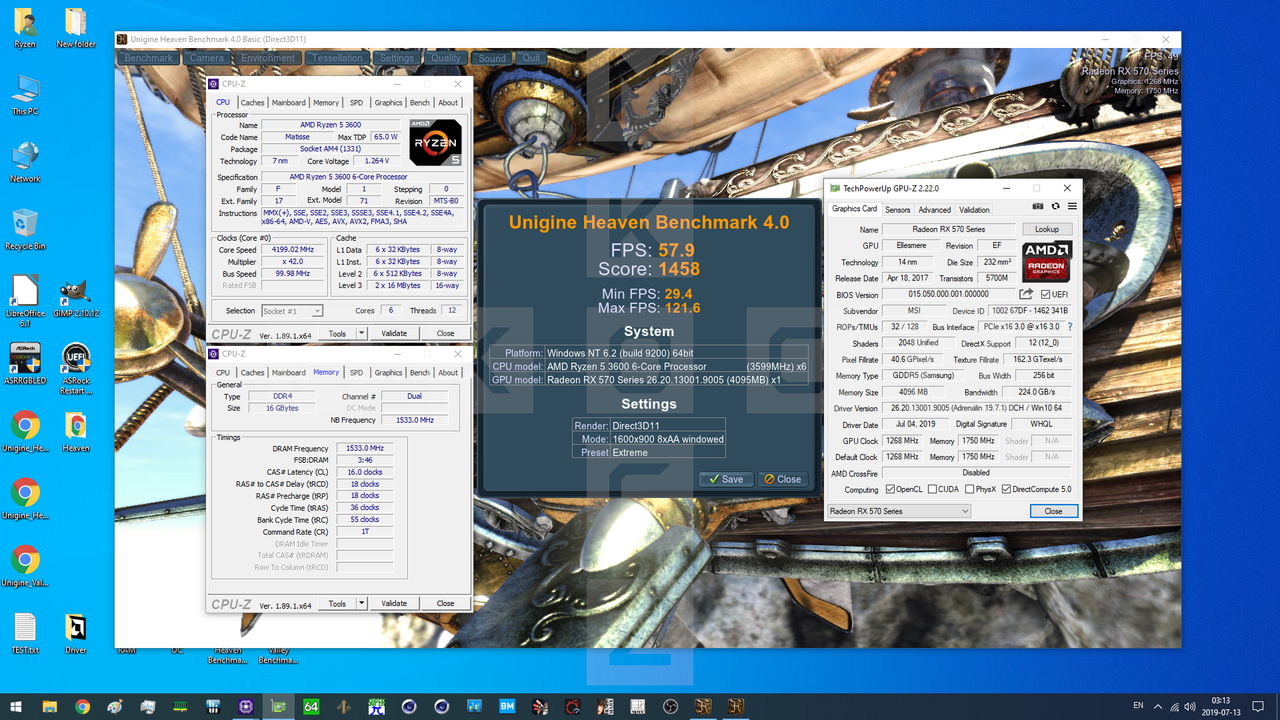Open Google Chrome from the taskbar
This screenshot has width=1280, height=720.
82,706
